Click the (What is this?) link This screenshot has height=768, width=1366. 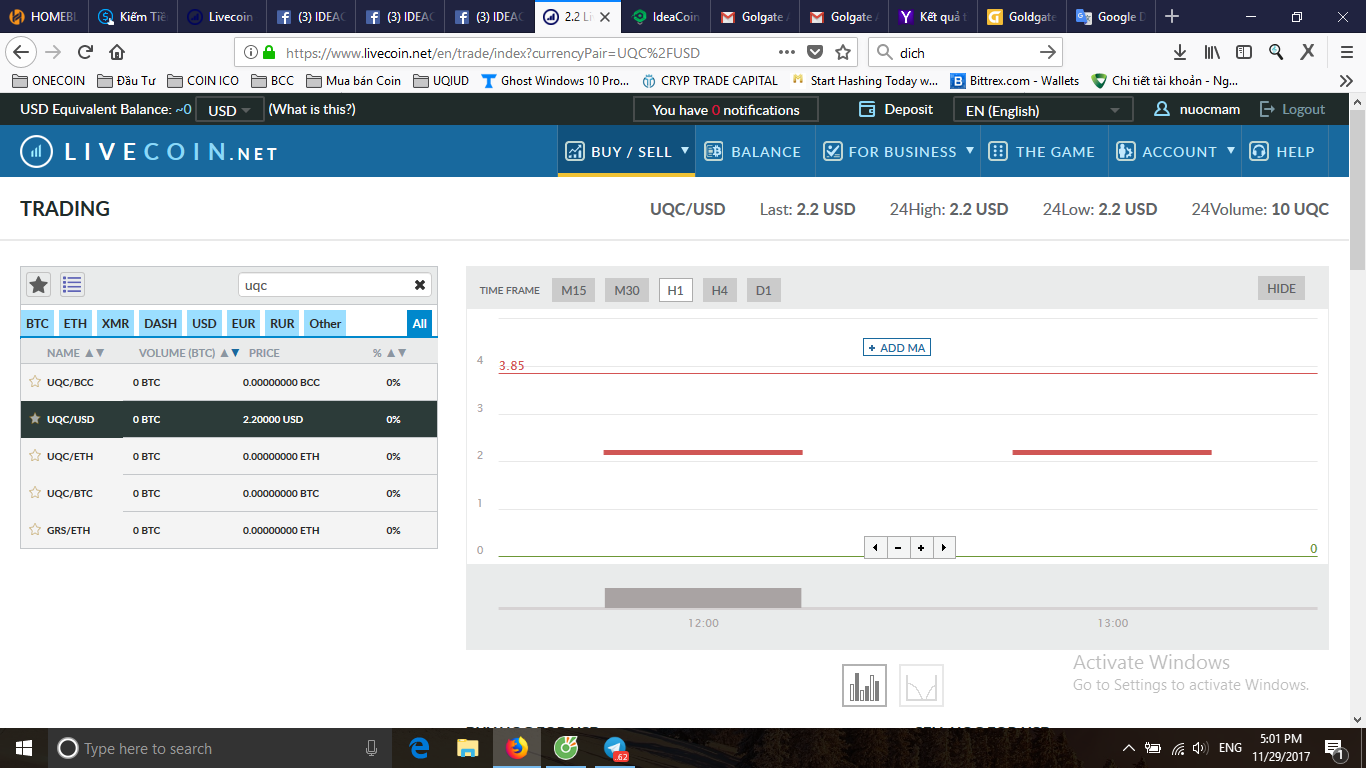point(312,110)
